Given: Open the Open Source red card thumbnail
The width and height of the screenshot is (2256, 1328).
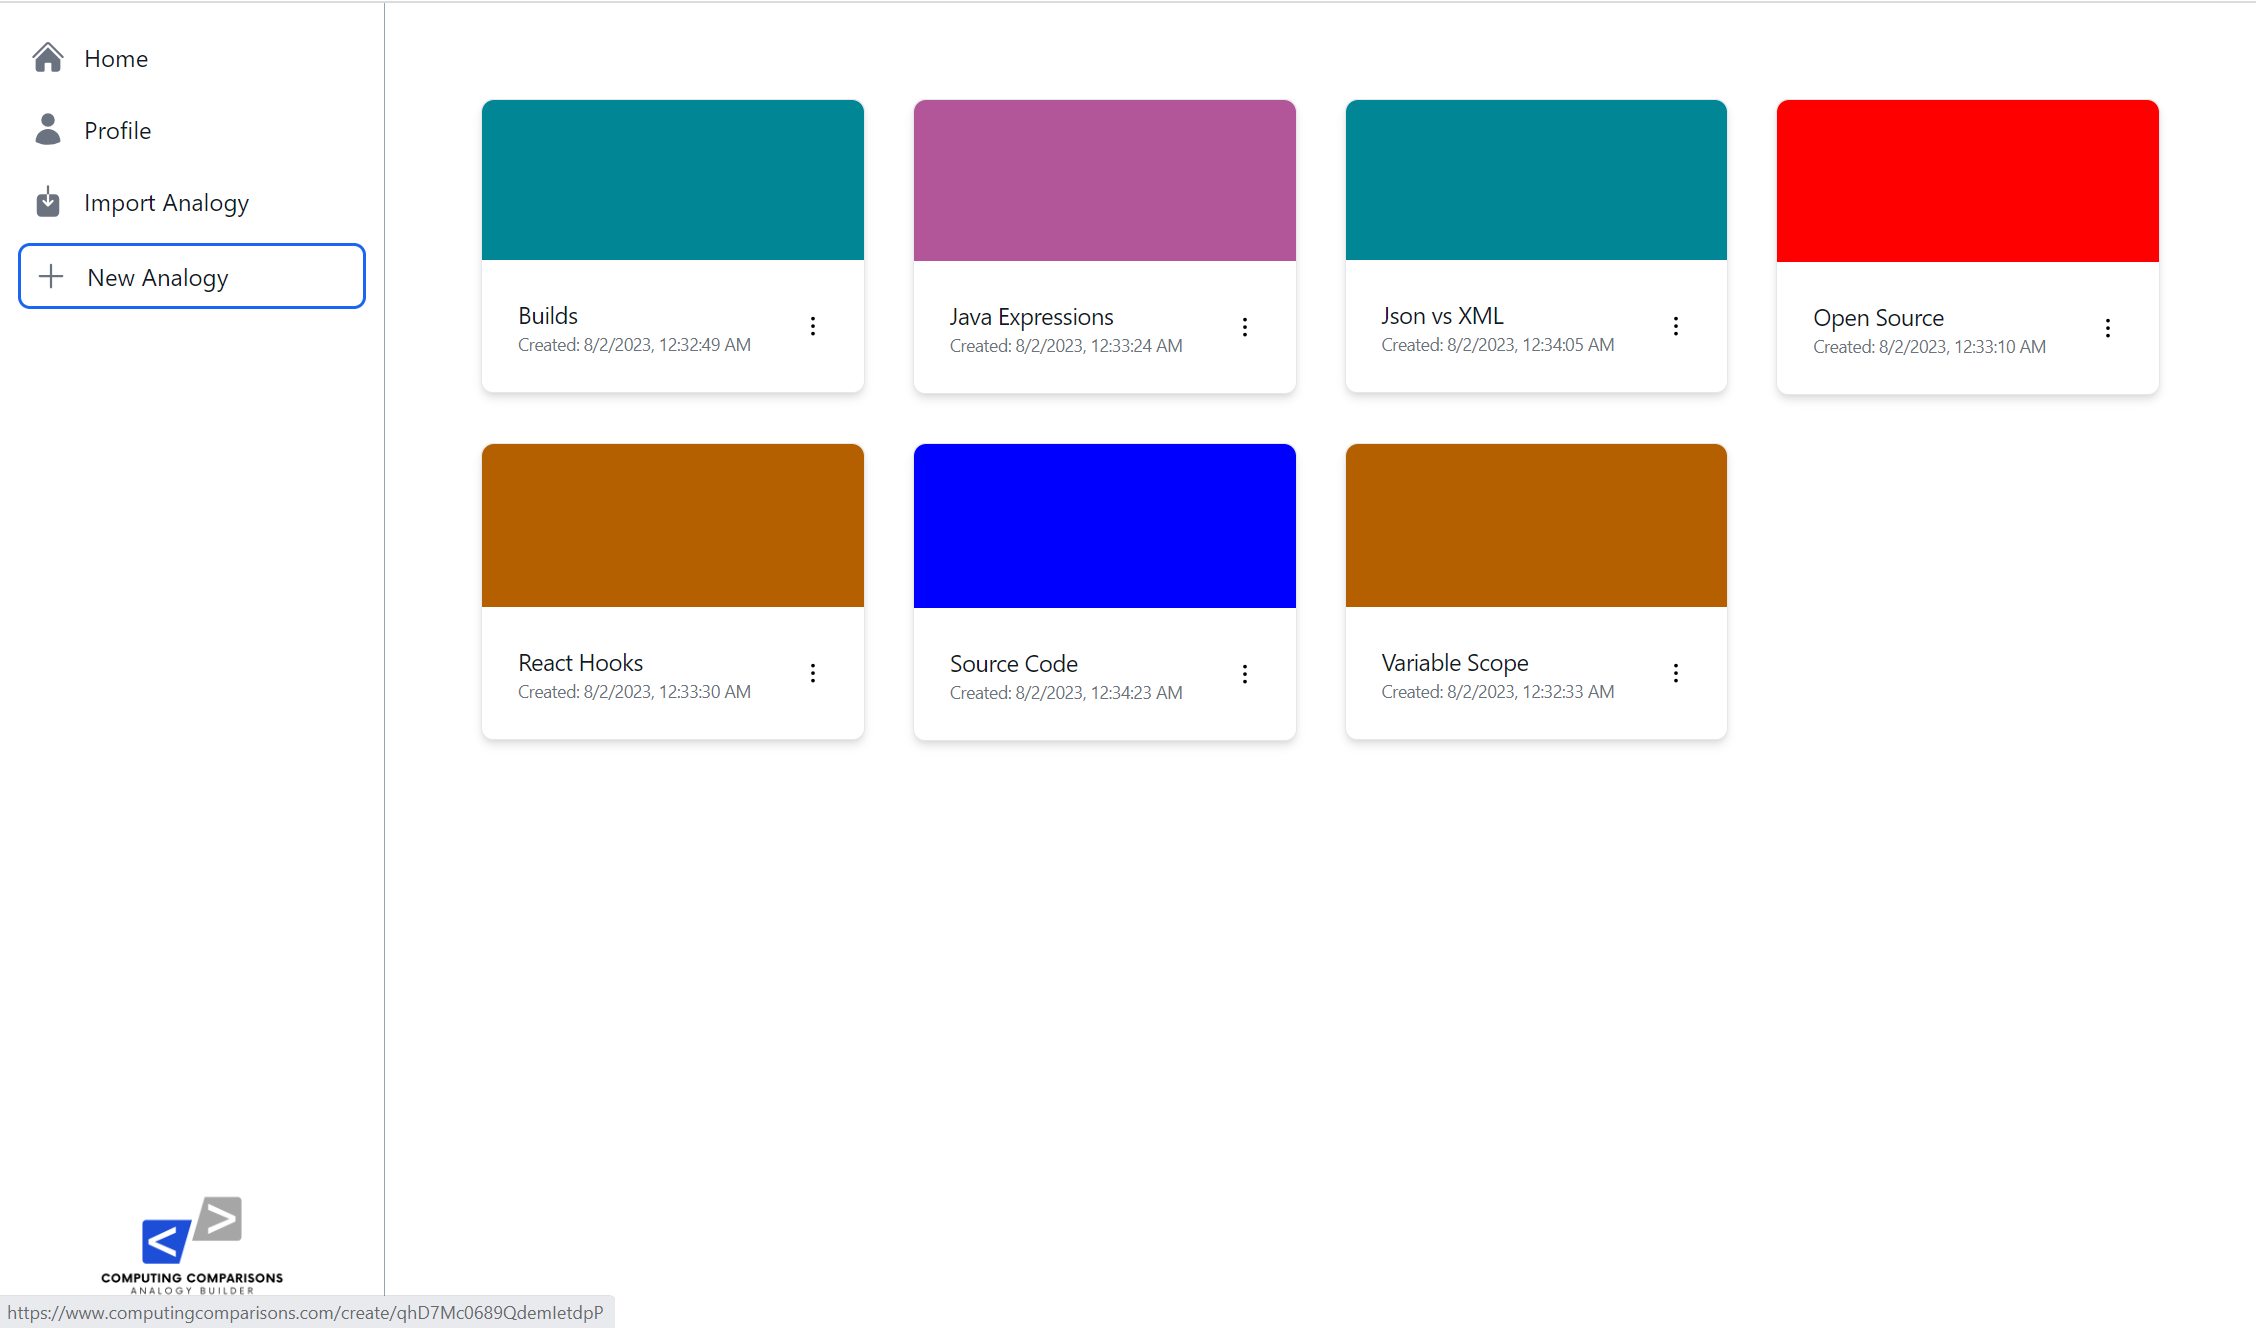Looking at the screenshot, I should coord(1968,181).
